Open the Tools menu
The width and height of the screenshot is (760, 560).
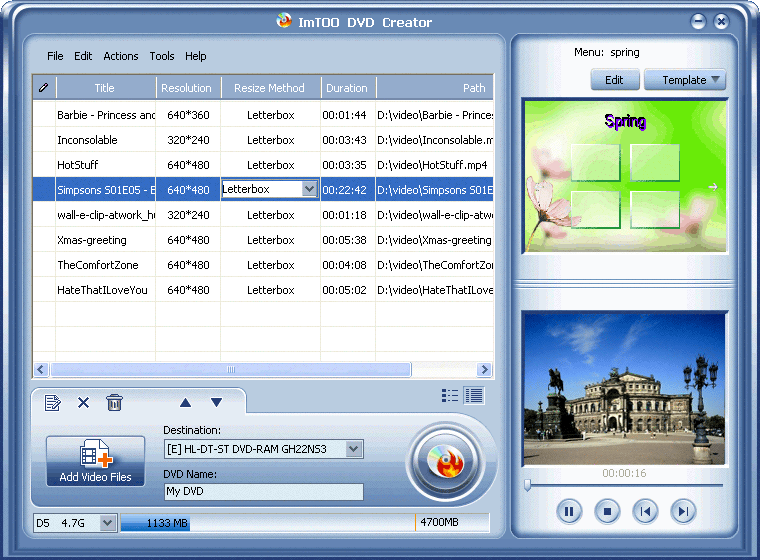point(162,56)
